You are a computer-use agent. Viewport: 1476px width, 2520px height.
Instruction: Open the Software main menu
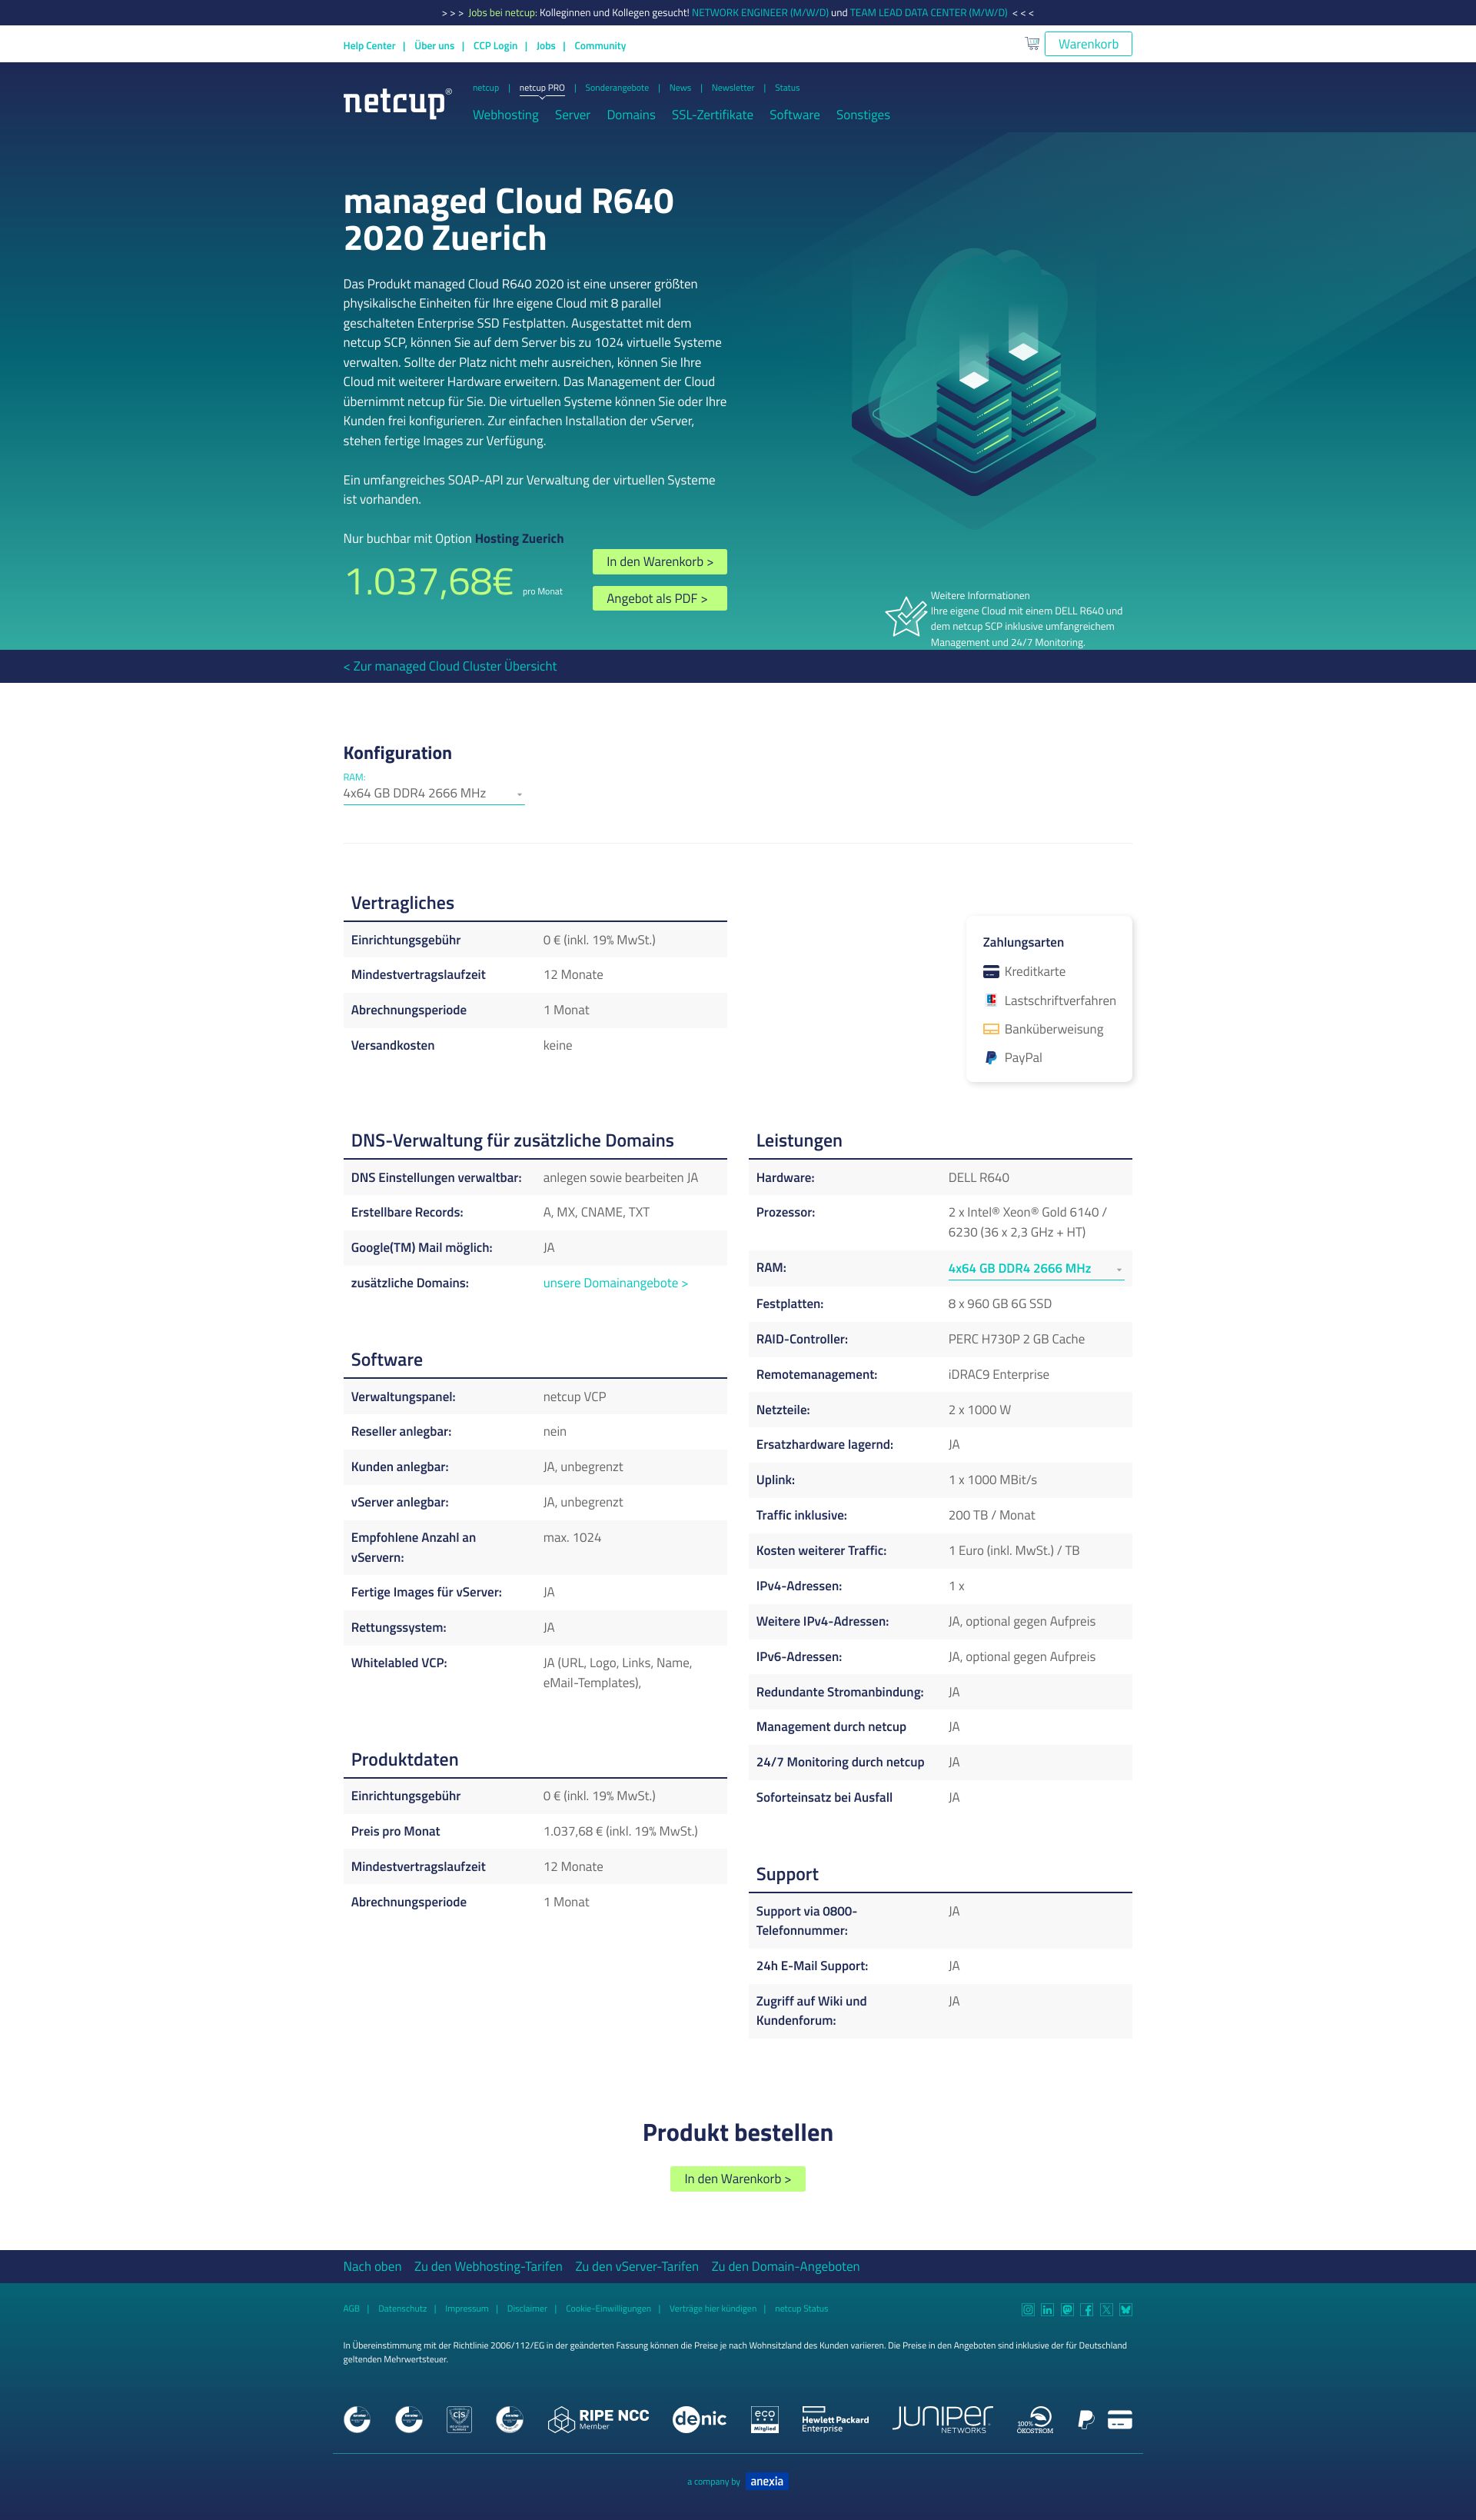click(x=794, y=115)
